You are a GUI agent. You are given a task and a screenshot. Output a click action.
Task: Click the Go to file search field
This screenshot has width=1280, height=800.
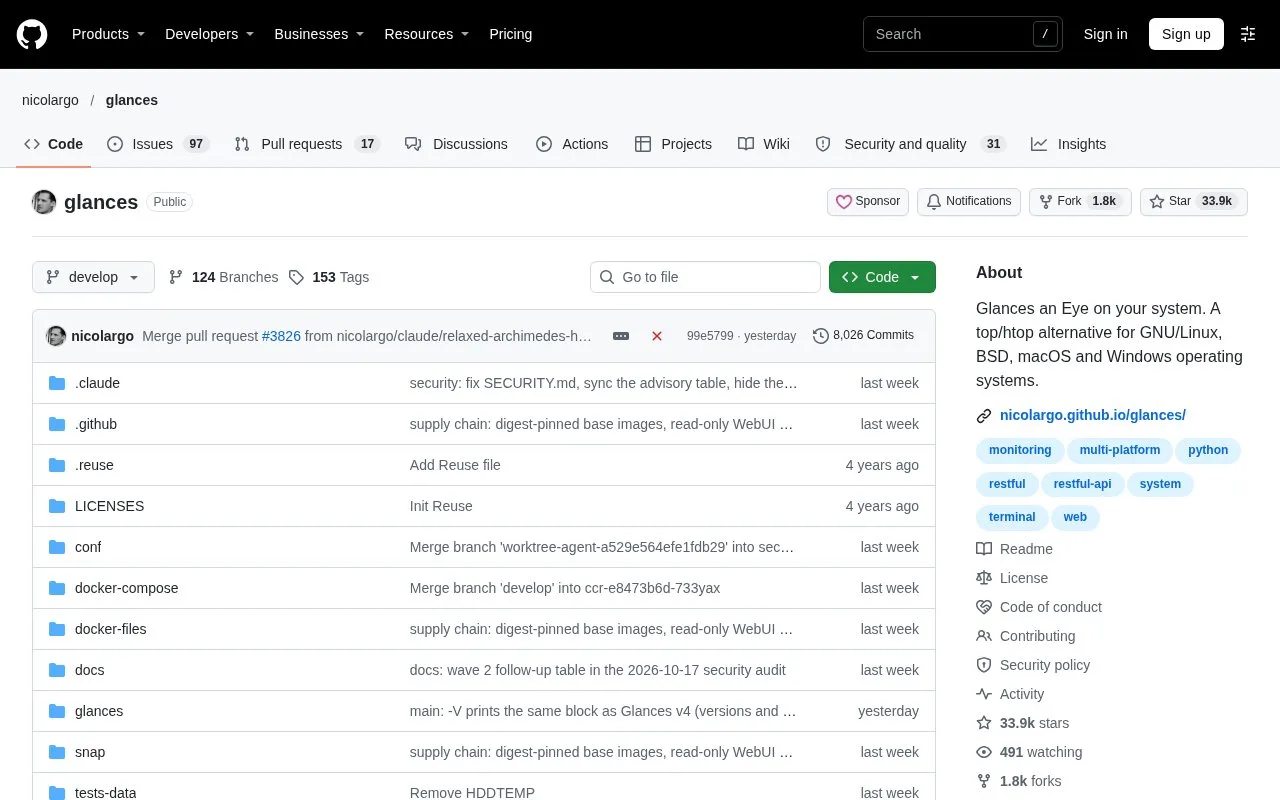point(705,277)
